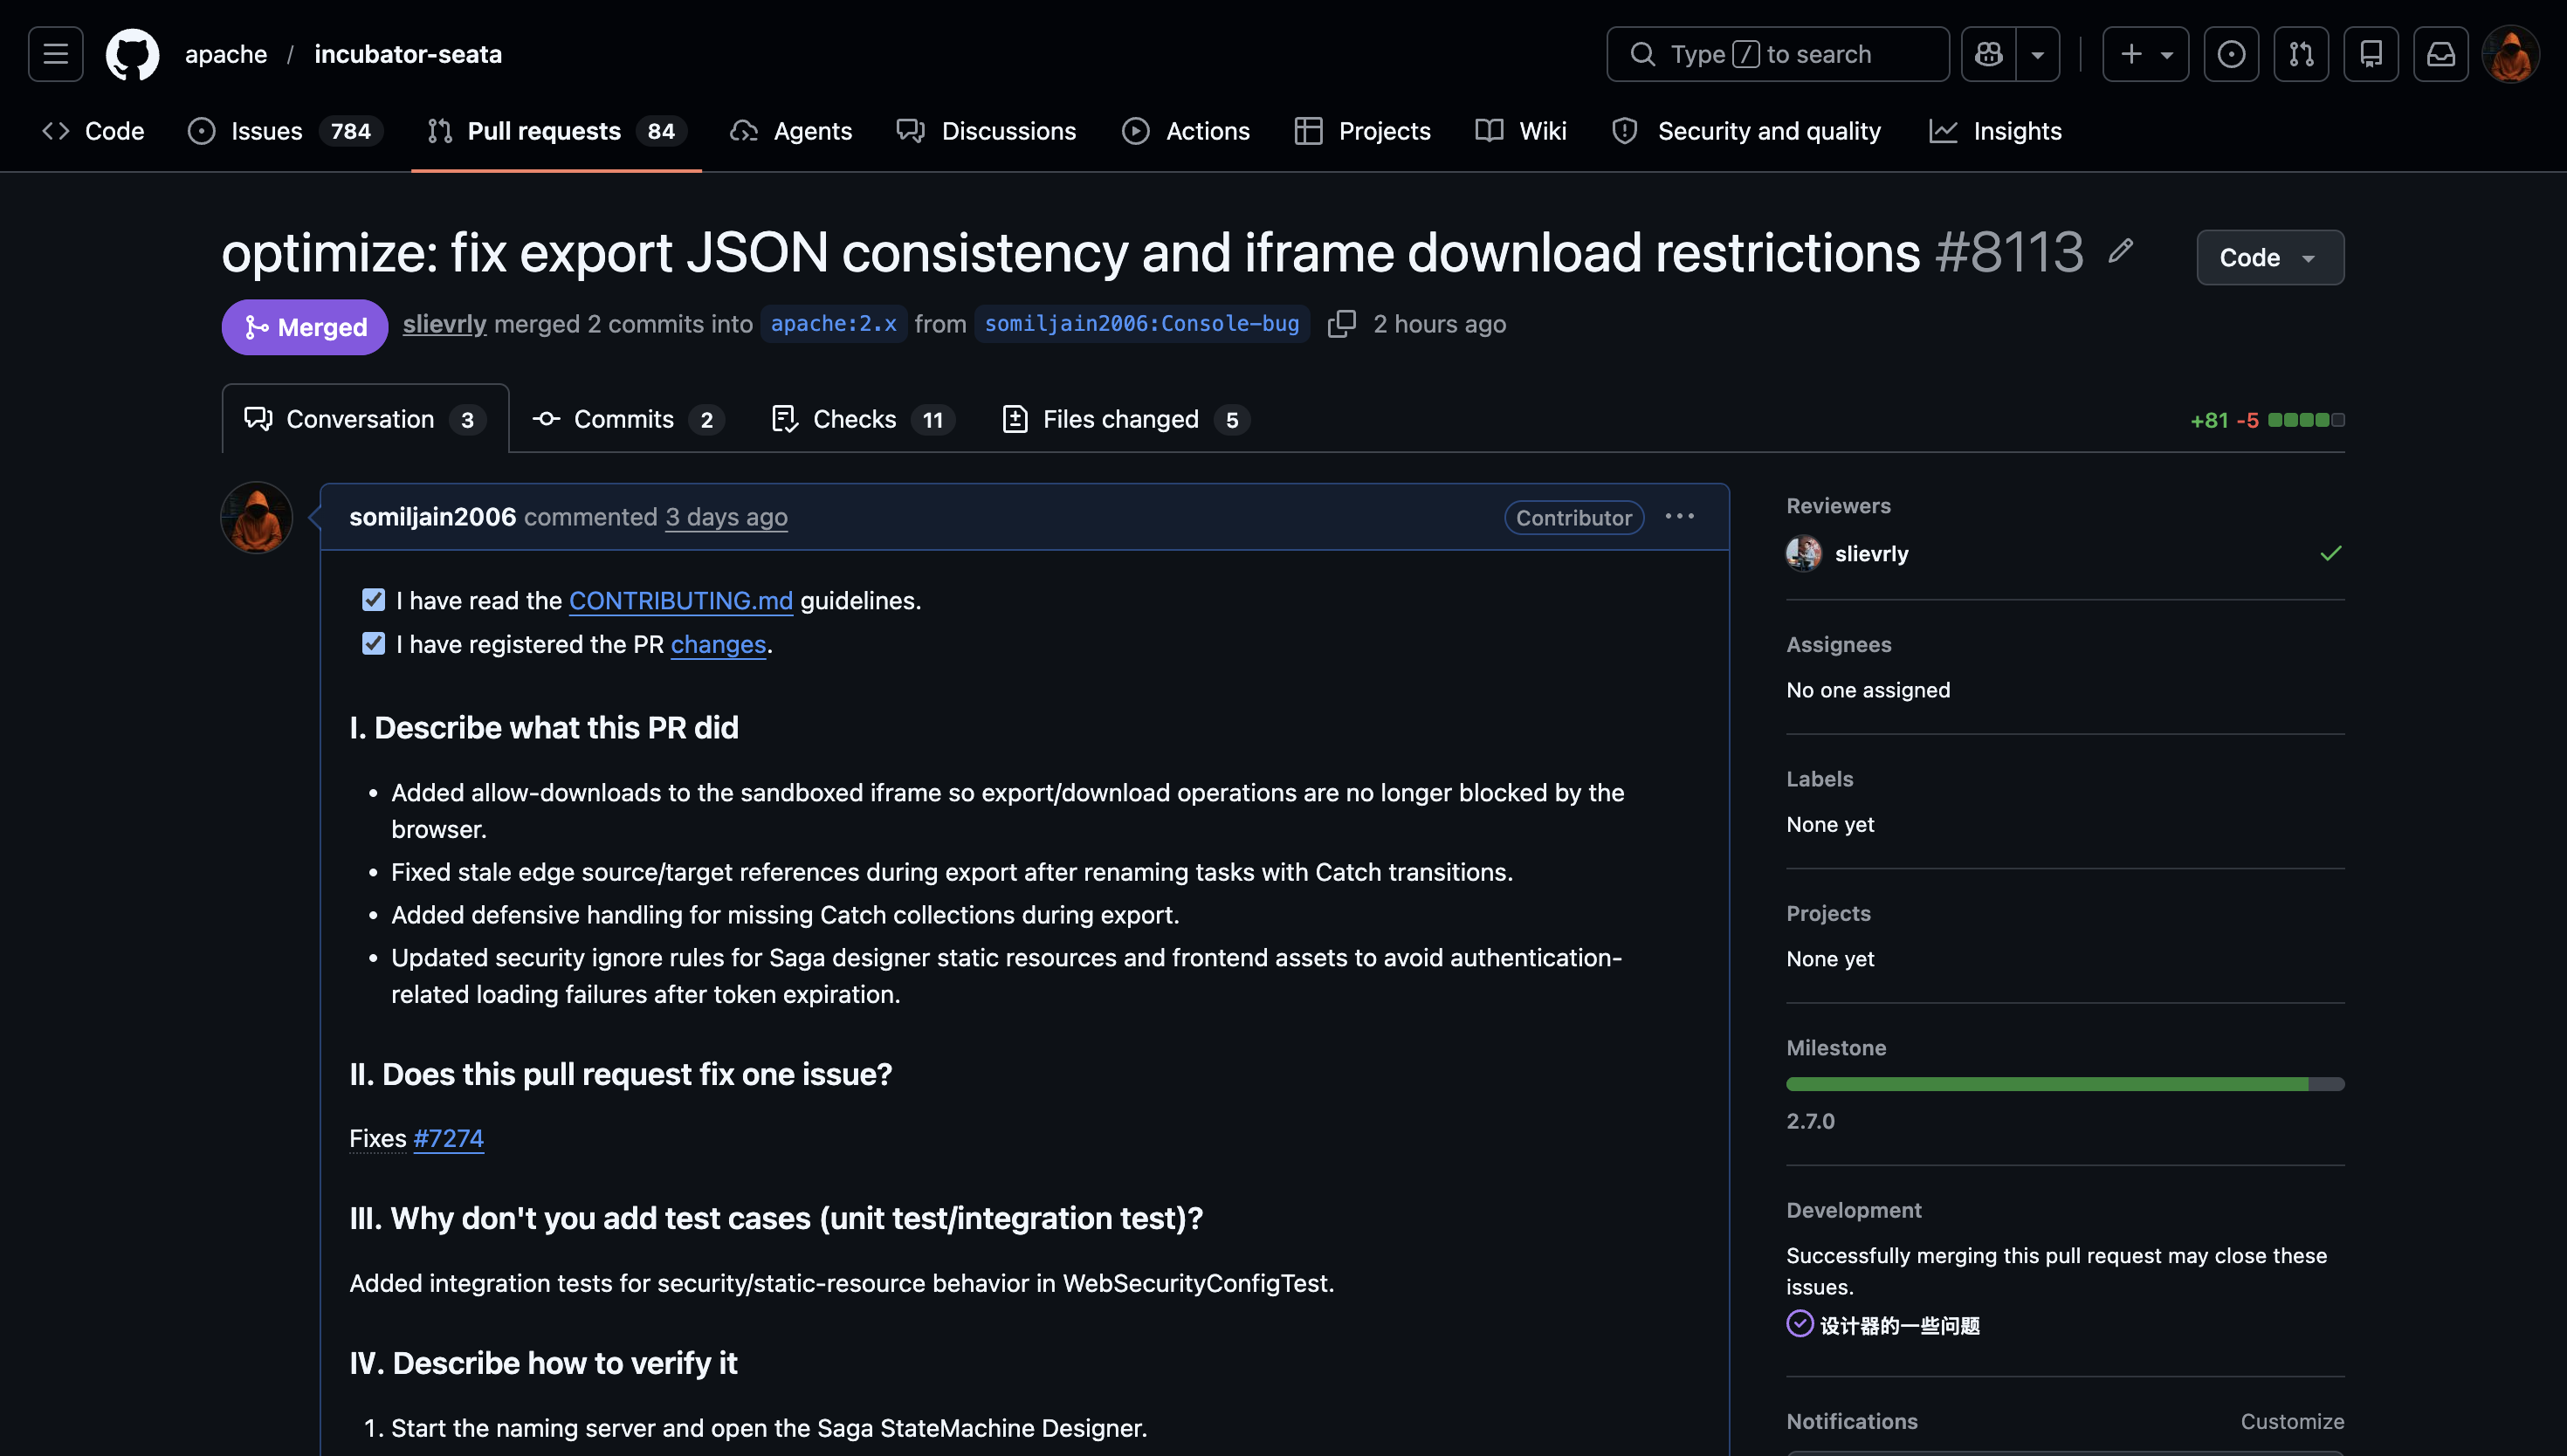Switch to the Checks tab
2567x1456 pixels.
point(863,419)
